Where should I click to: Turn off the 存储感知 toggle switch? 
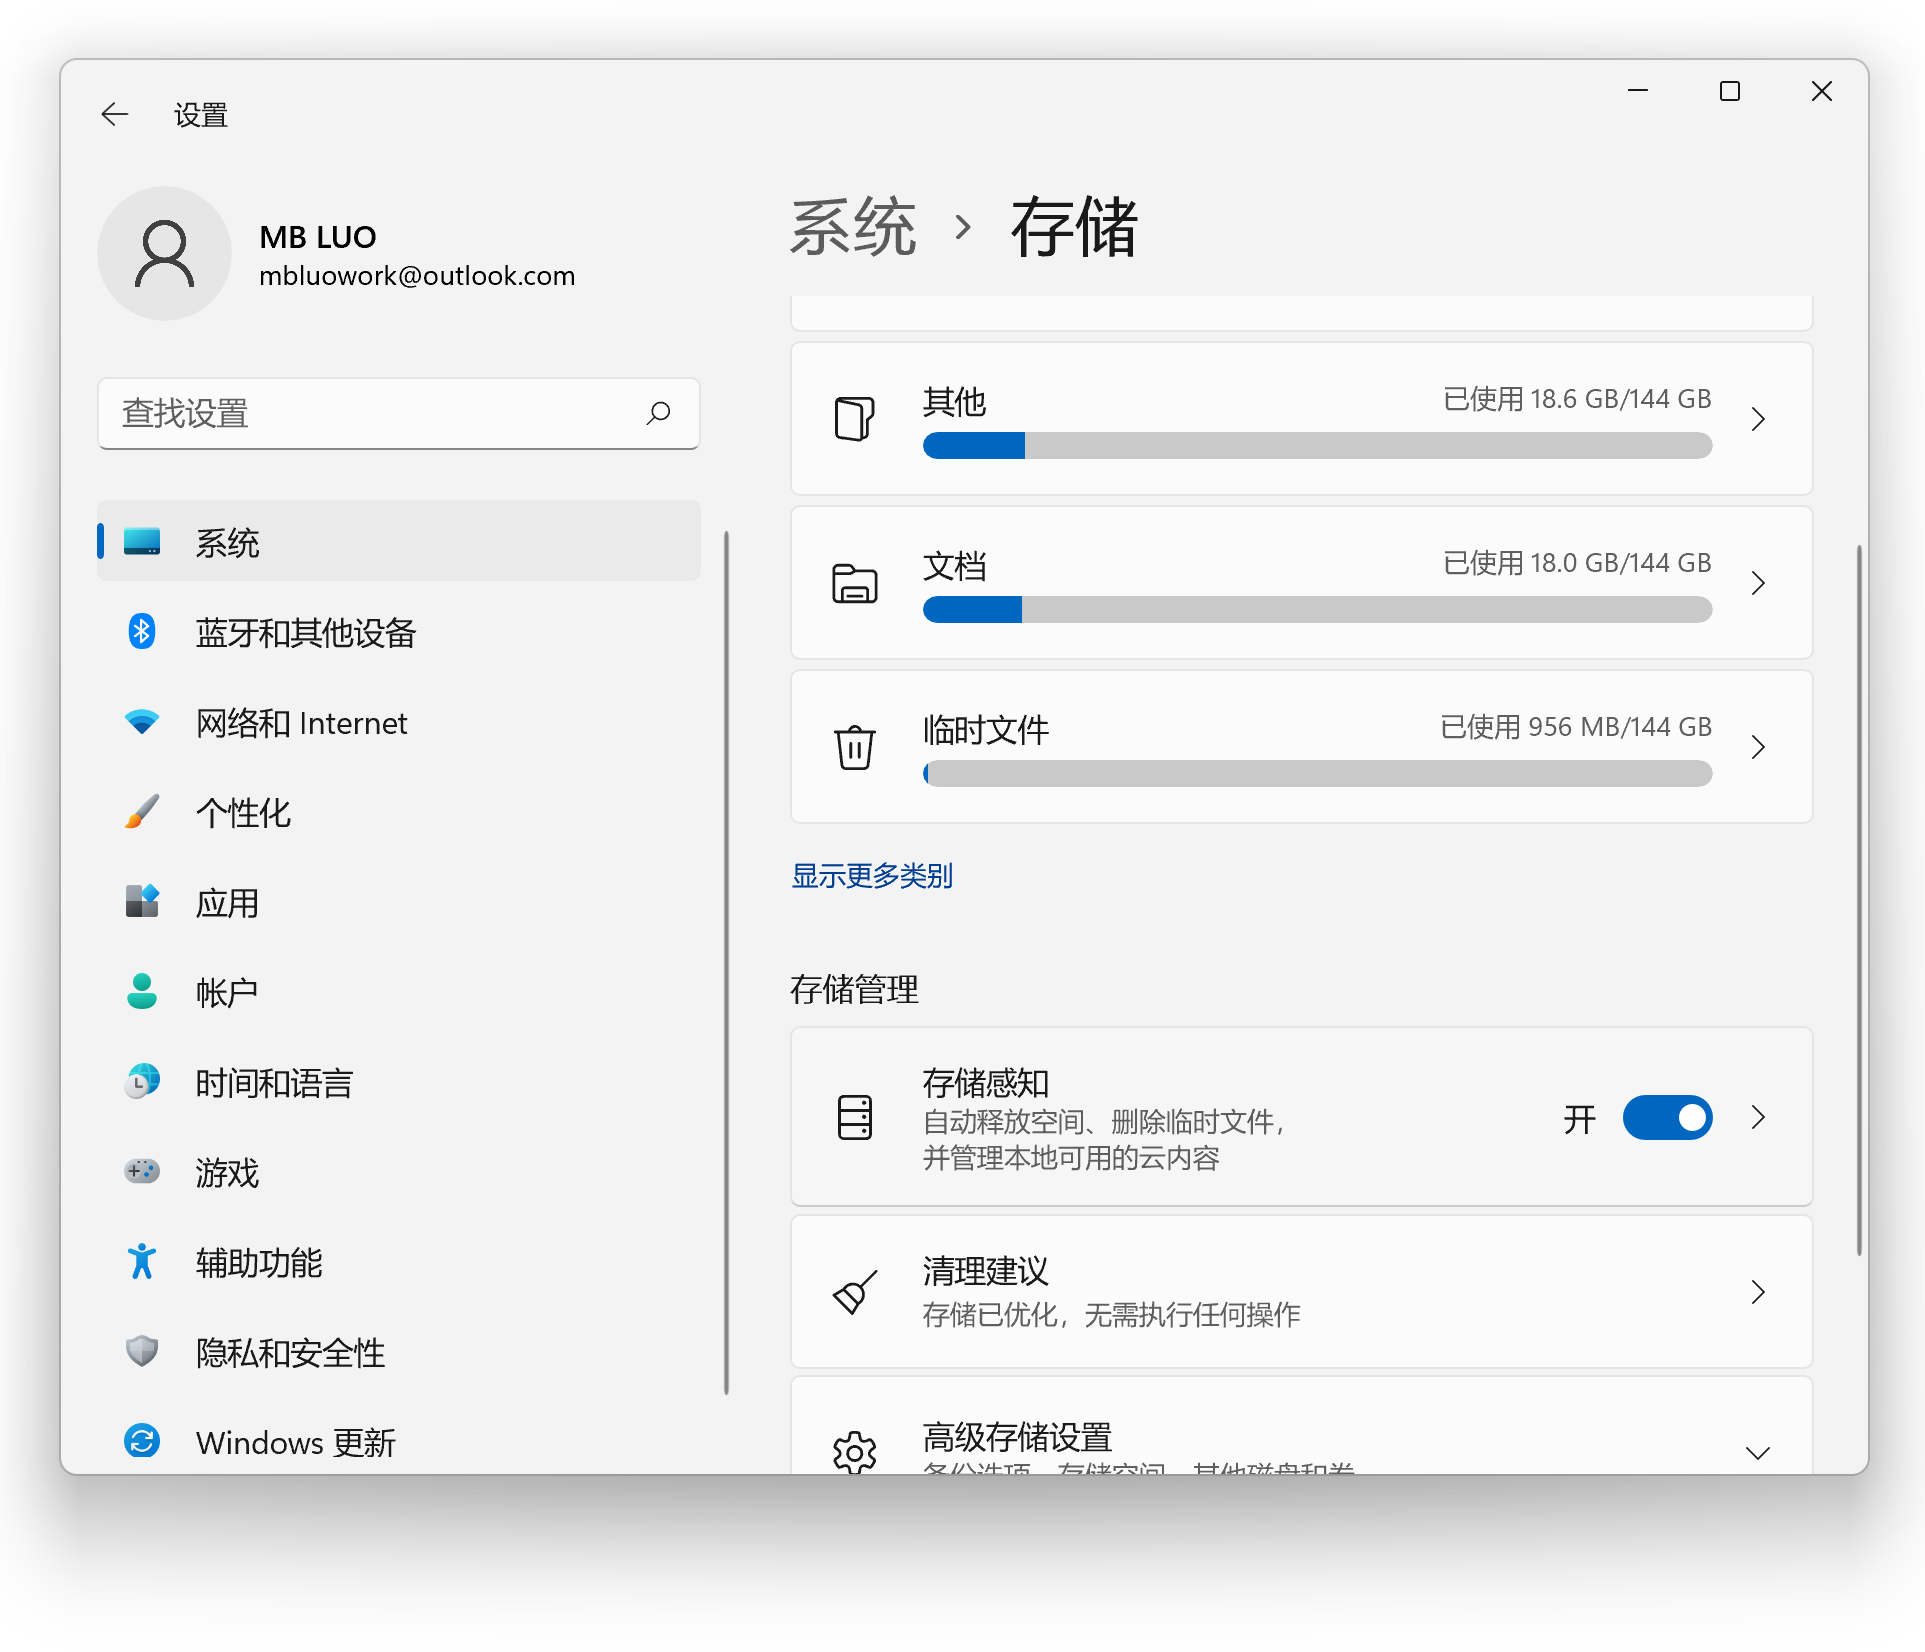(1667, 1117)
